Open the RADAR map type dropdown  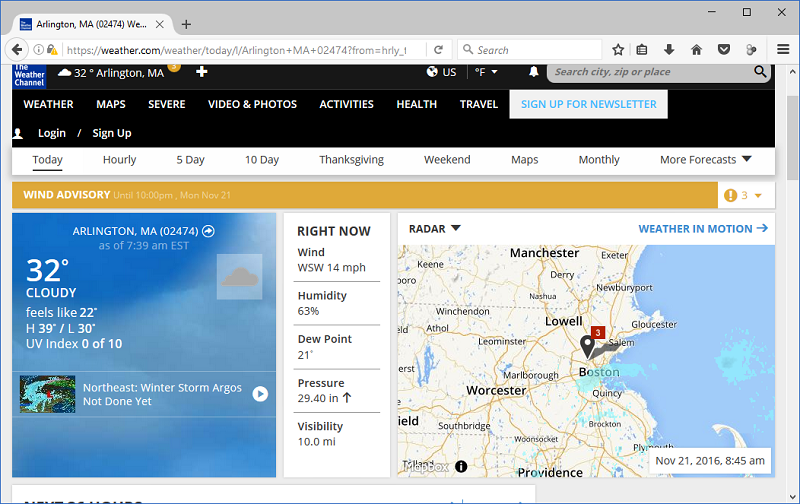(x=434, y=229)
